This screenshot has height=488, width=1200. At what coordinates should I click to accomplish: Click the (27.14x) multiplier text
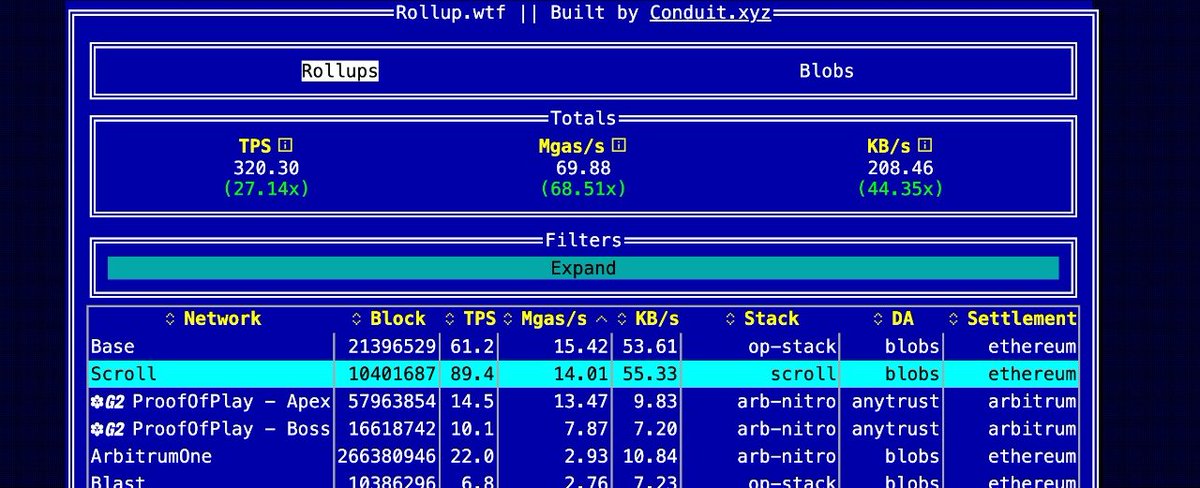[266, 189]
